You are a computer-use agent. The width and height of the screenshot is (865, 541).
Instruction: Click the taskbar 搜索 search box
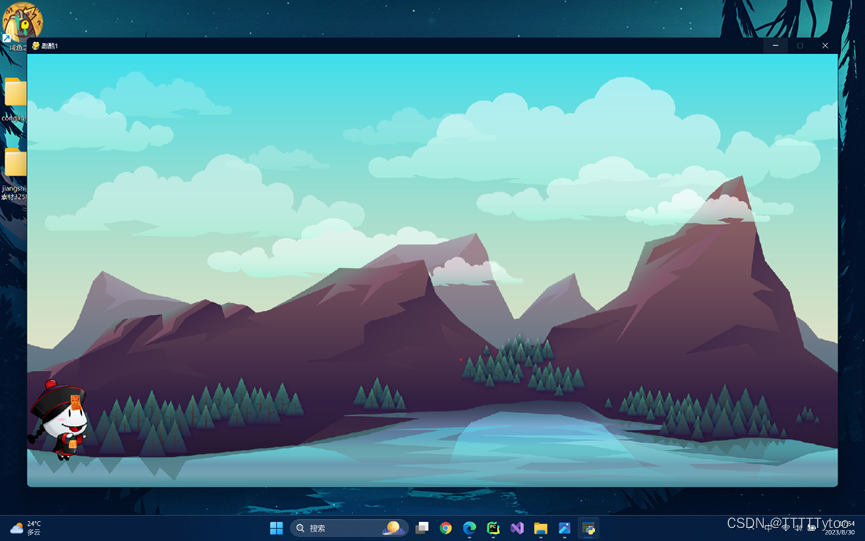(349, 528)
